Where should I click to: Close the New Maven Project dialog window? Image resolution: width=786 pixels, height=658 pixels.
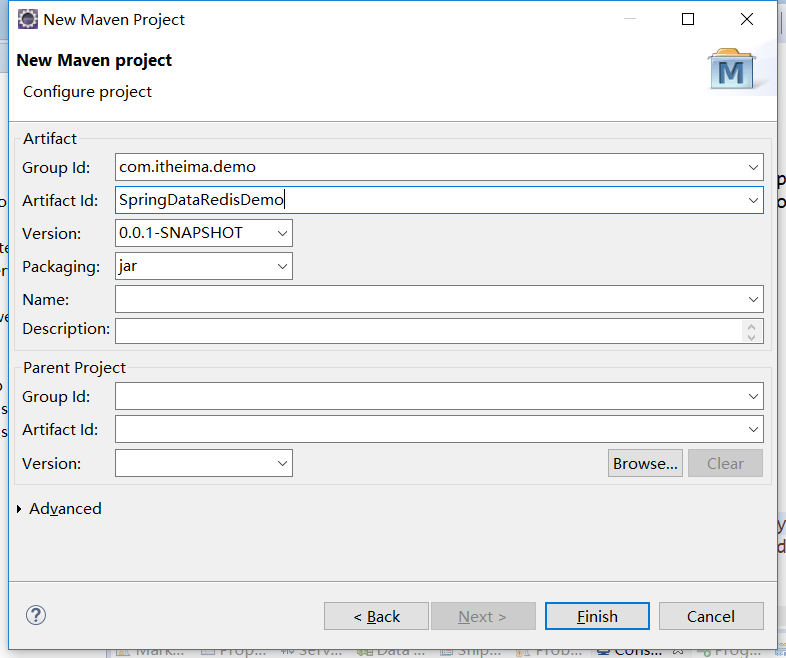point(746,19)
